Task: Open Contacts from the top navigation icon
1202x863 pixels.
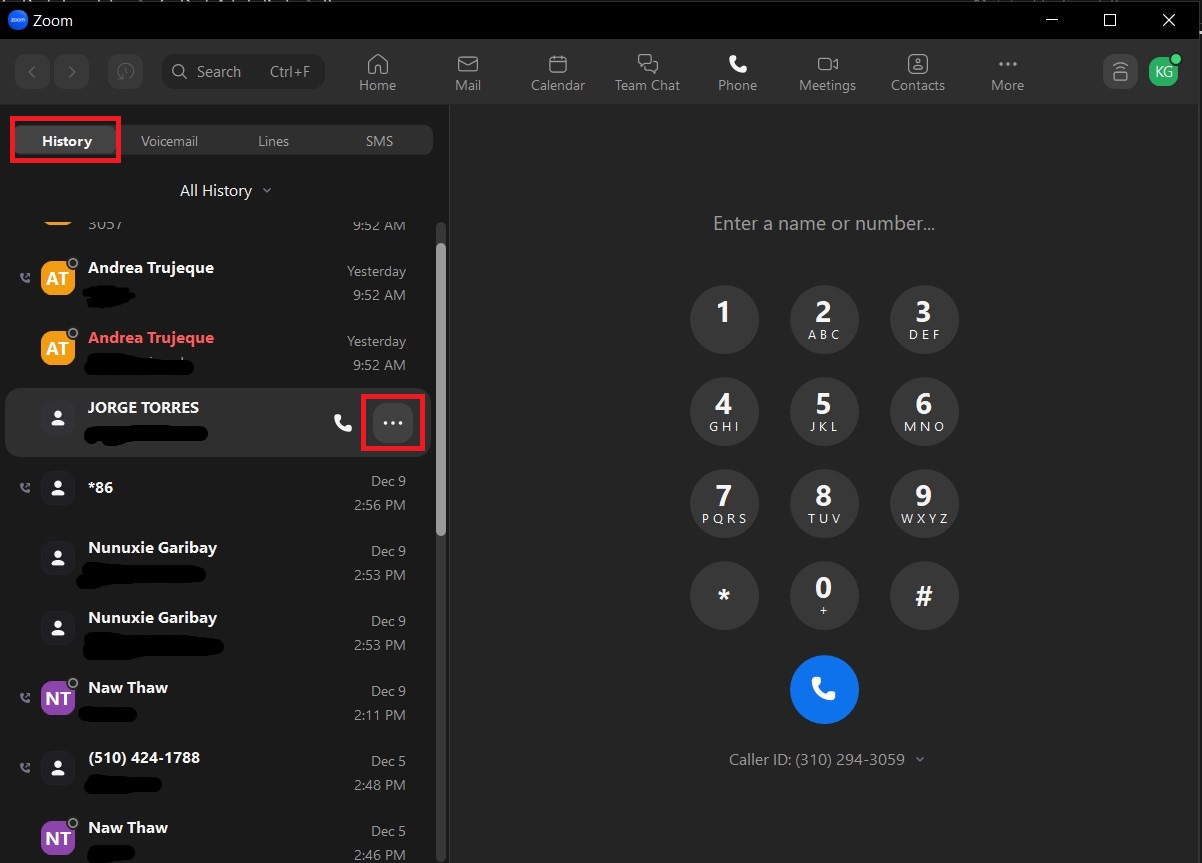Action: [917, 62]
